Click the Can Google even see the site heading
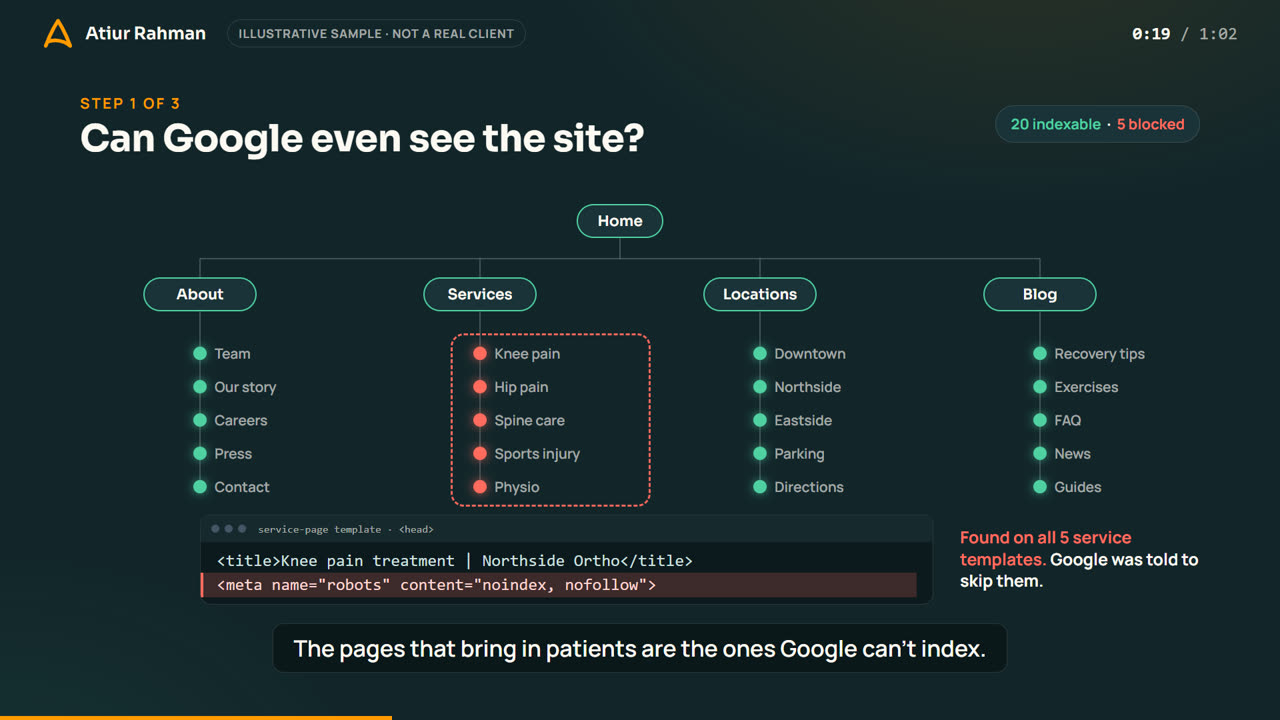This screenshot has height=720, width=1280. (x=362, y=139)
